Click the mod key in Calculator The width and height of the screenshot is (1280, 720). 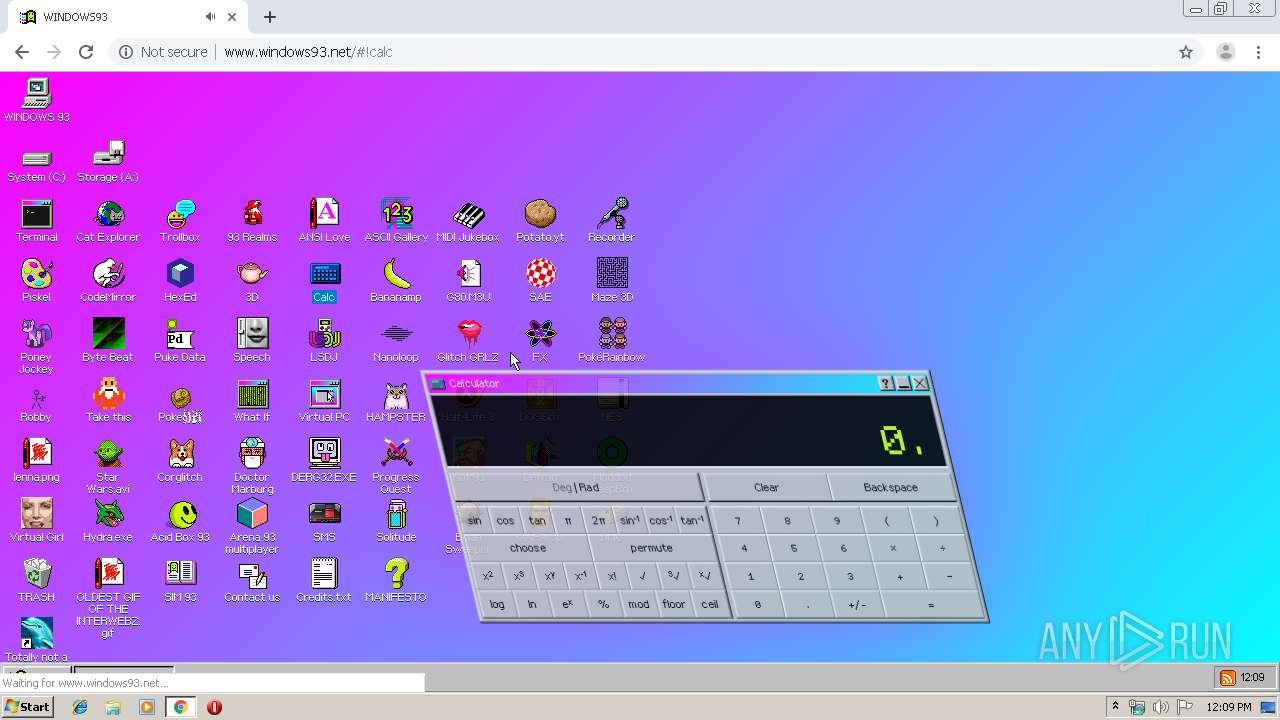638,604
